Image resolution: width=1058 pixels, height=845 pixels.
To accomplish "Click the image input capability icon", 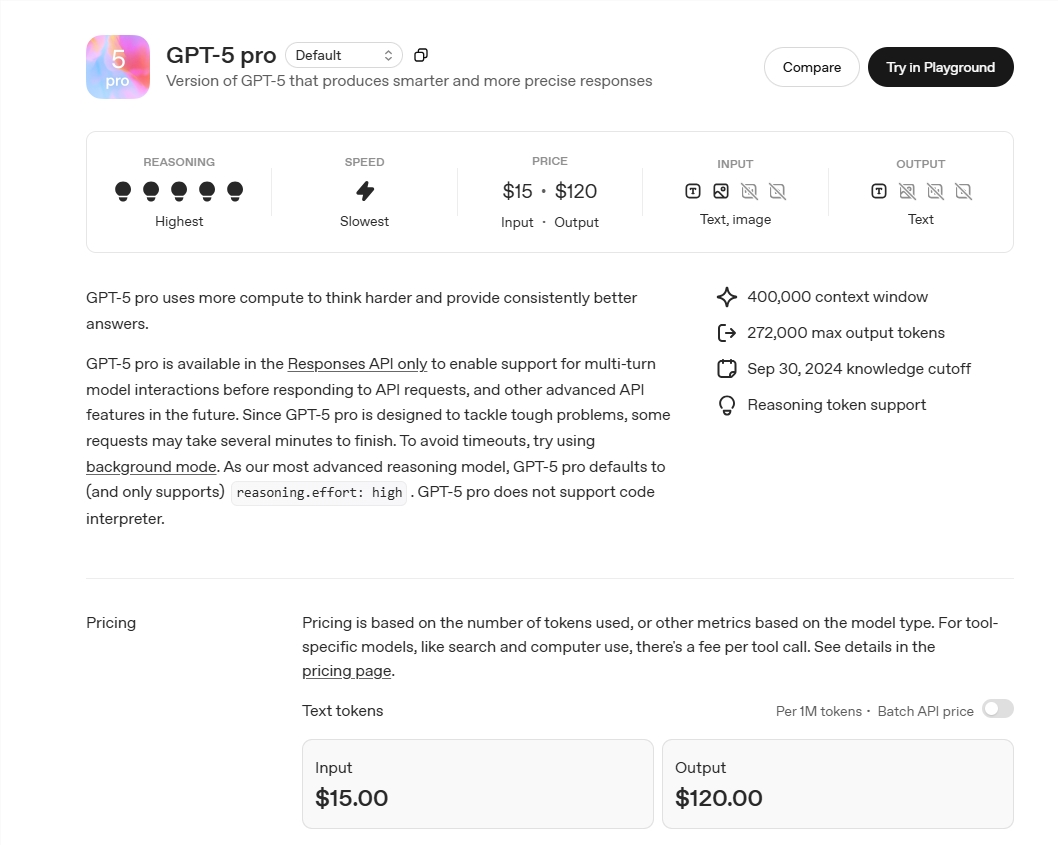I will tap(722, 190).
